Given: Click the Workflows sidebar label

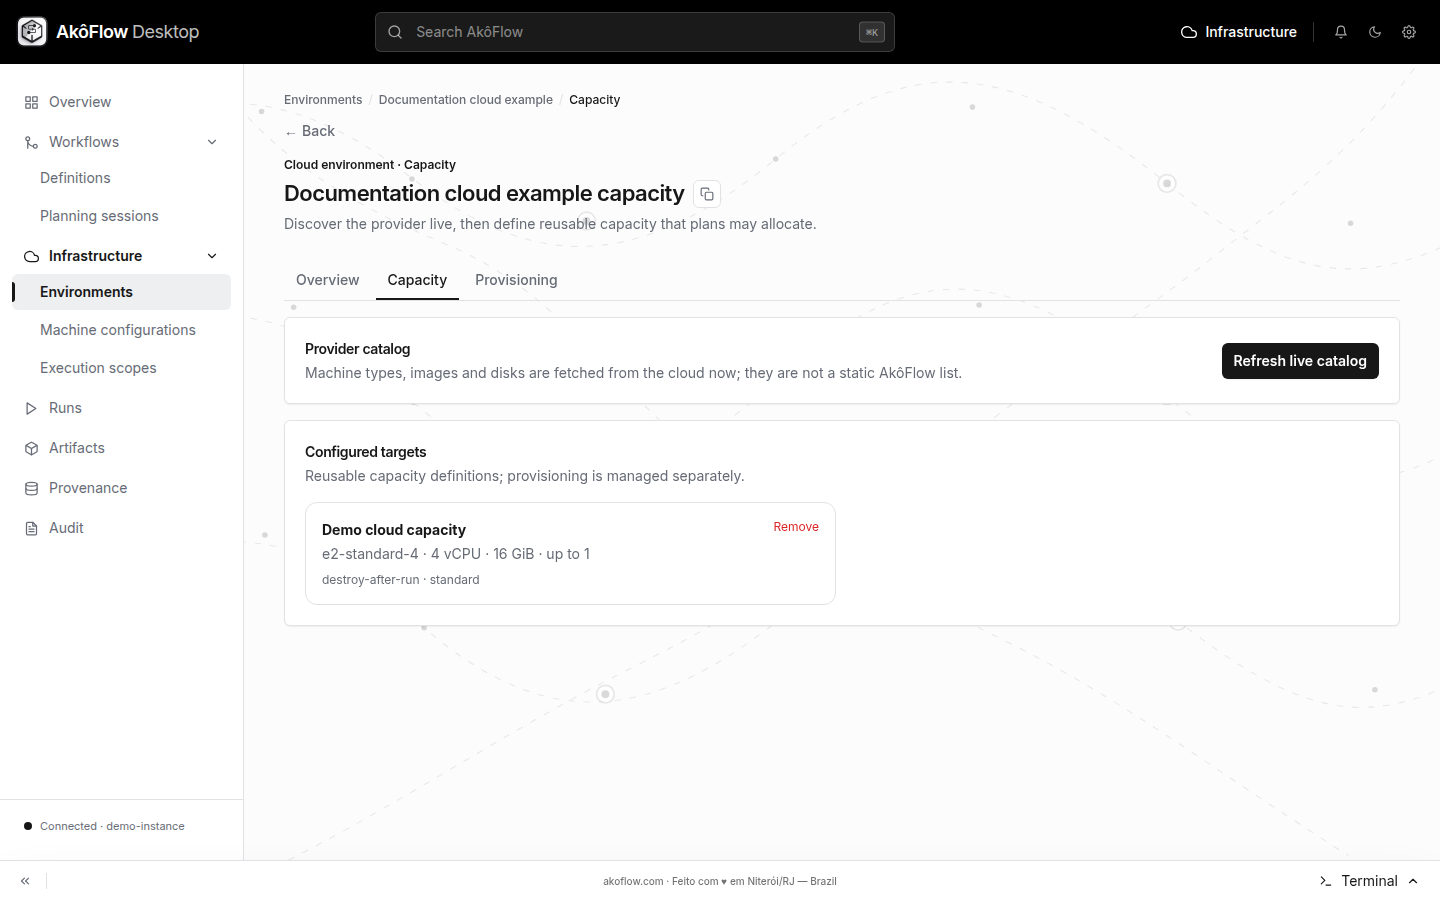Looking at the screenshot, I should pos(84,142).
